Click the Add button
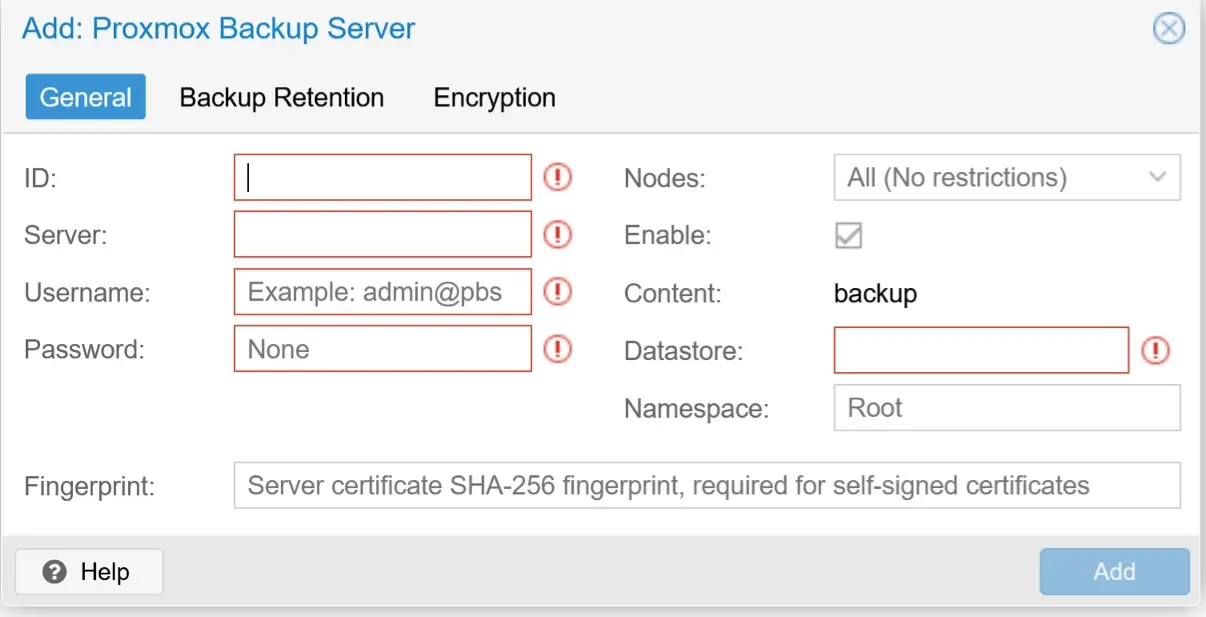The image size is (1206, 617). (1114, 572)
